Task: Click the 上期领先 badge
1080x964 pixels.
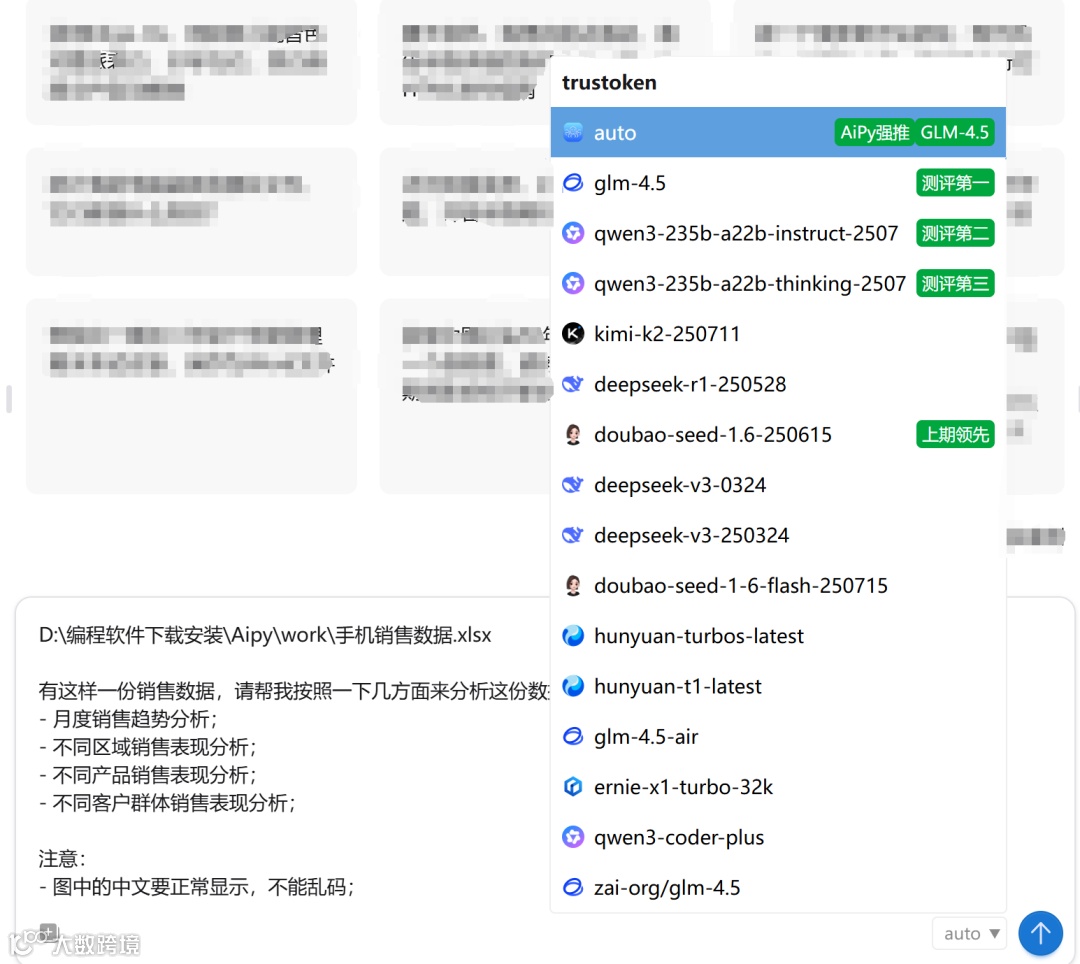Action: [x=955, y=434]
